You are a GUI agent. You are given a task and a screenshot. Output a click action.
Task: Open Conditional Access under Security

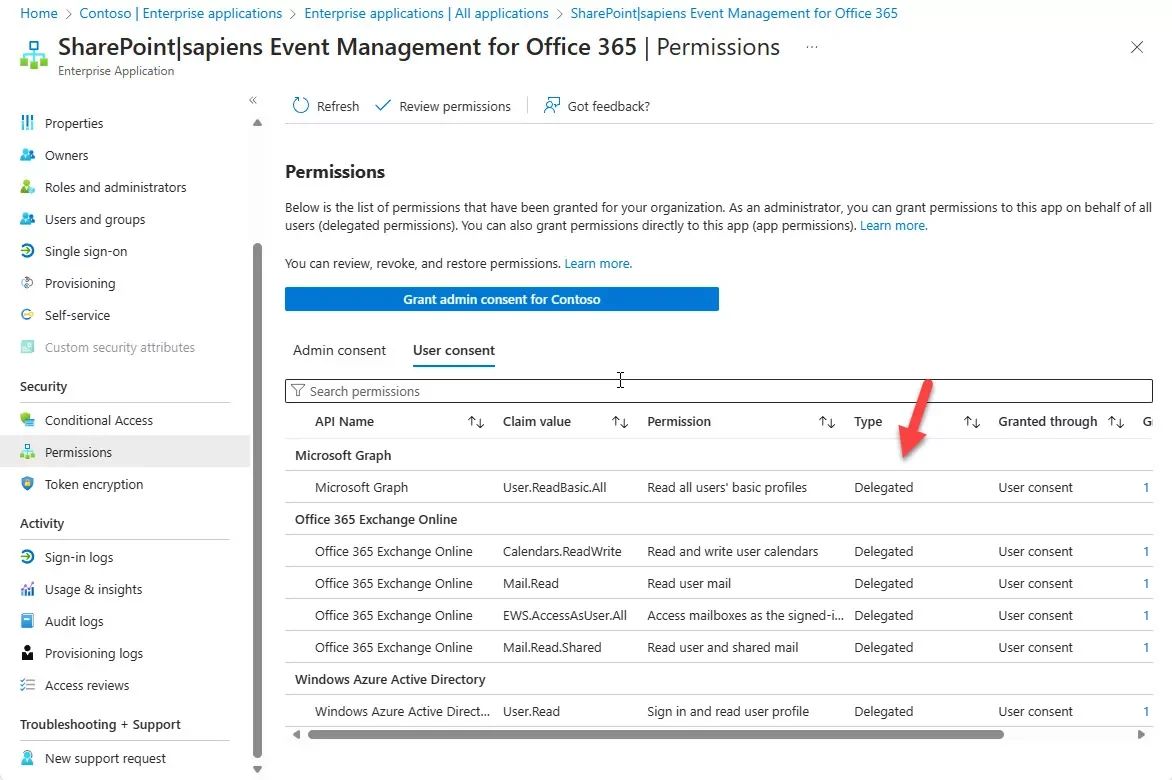(x=99, y=421)
